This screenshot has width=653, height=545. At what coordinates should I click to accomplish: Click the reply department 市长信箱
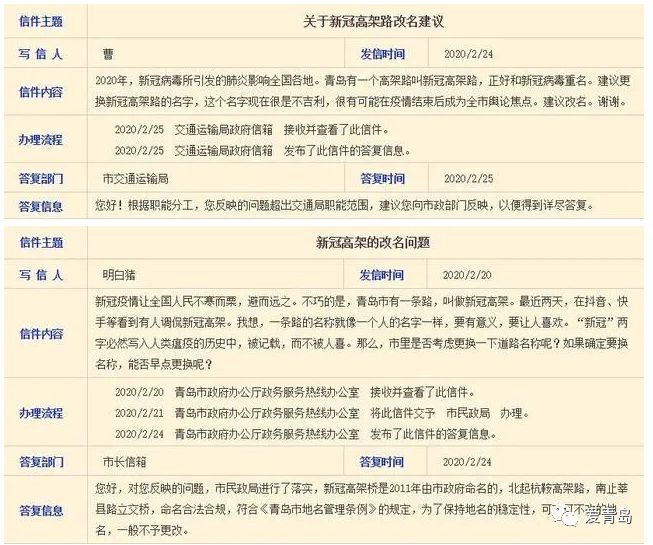[x=123, y=462]
